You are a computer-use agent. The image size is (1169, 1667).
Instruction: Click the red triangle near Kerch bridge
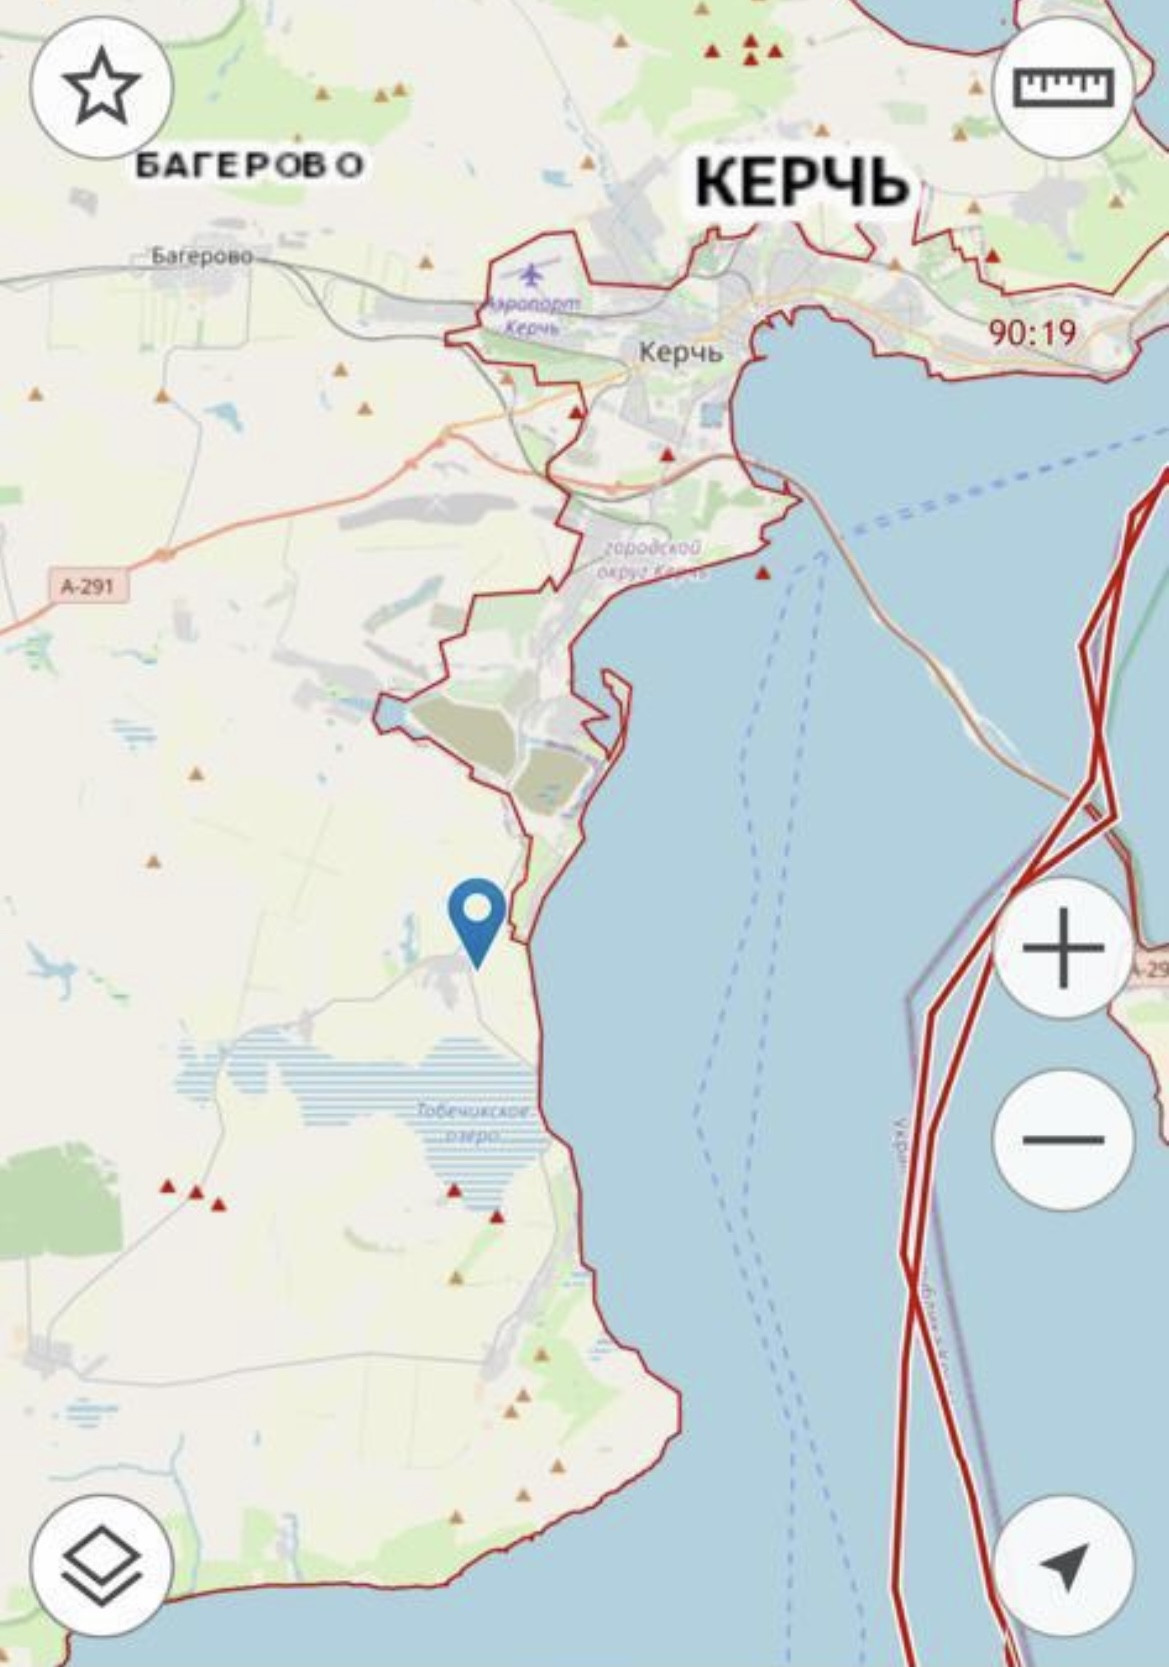pos(763,574)
